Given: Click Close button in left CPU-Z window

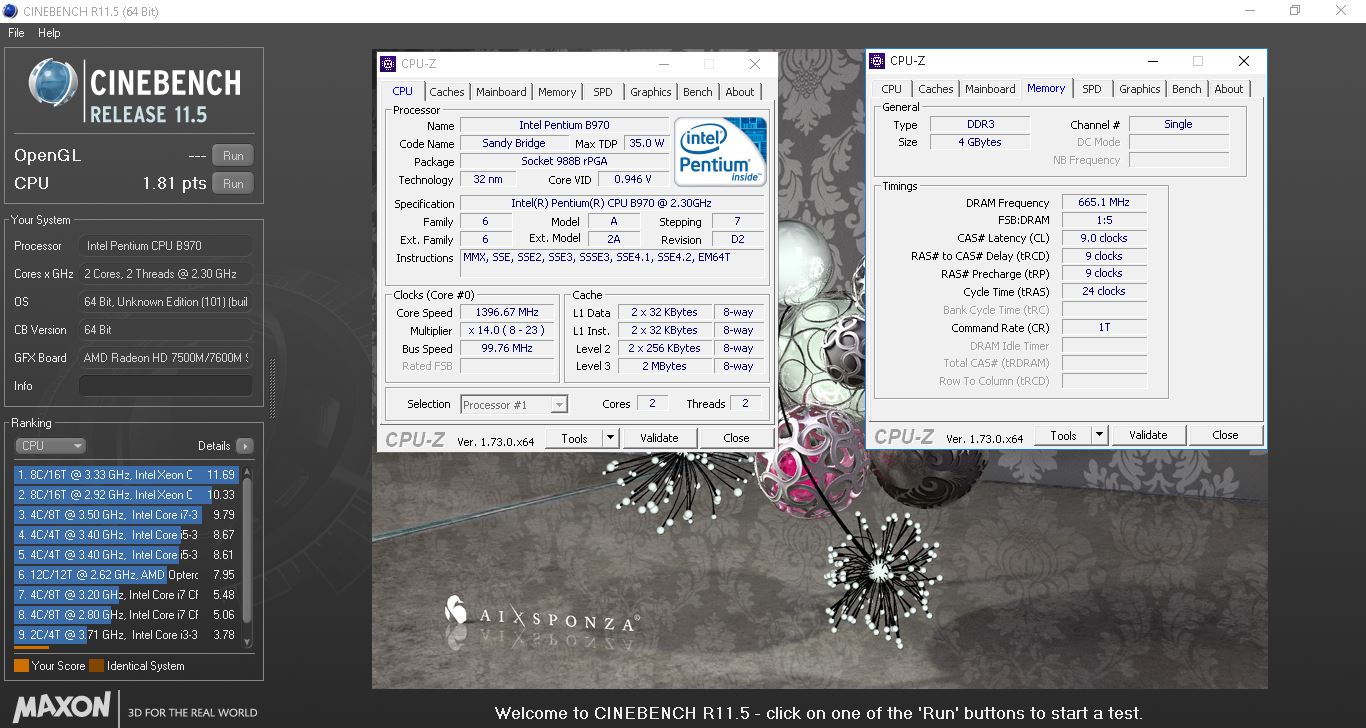Looking at the screenshot, I should click(x=736, y=438).
